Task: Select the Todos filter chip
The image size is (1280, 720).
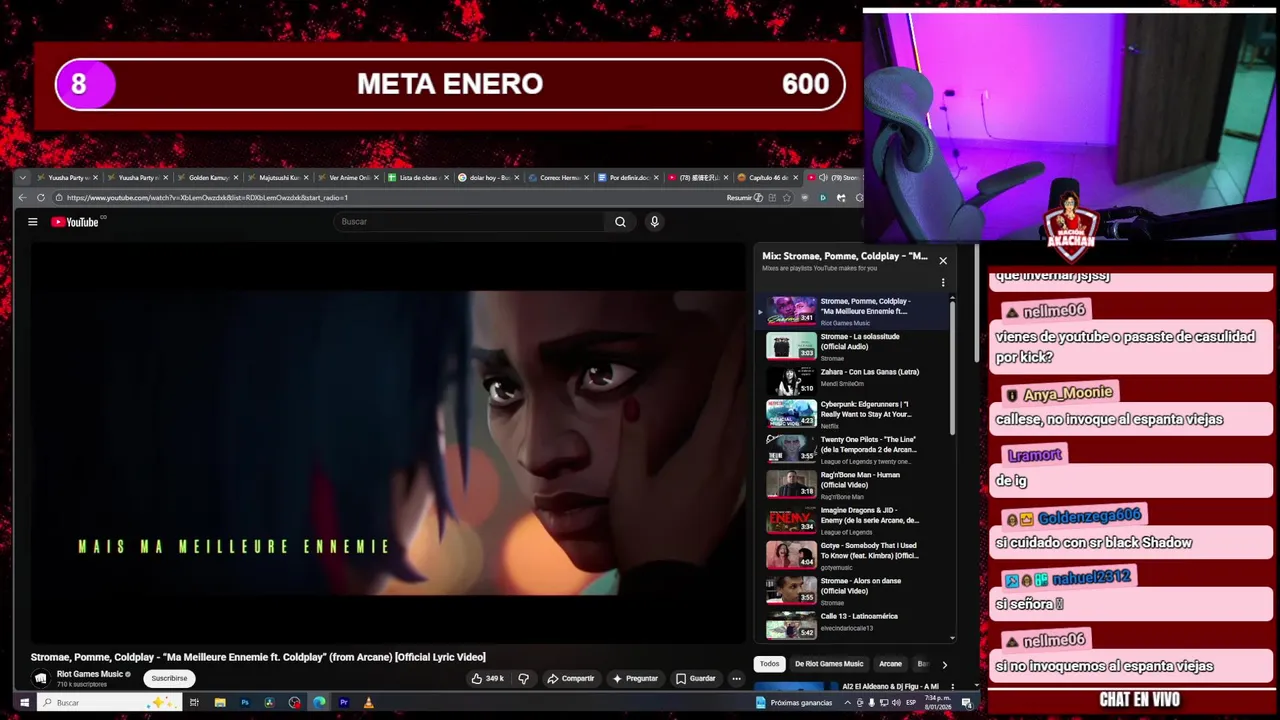Action: [x=769, y=664]
